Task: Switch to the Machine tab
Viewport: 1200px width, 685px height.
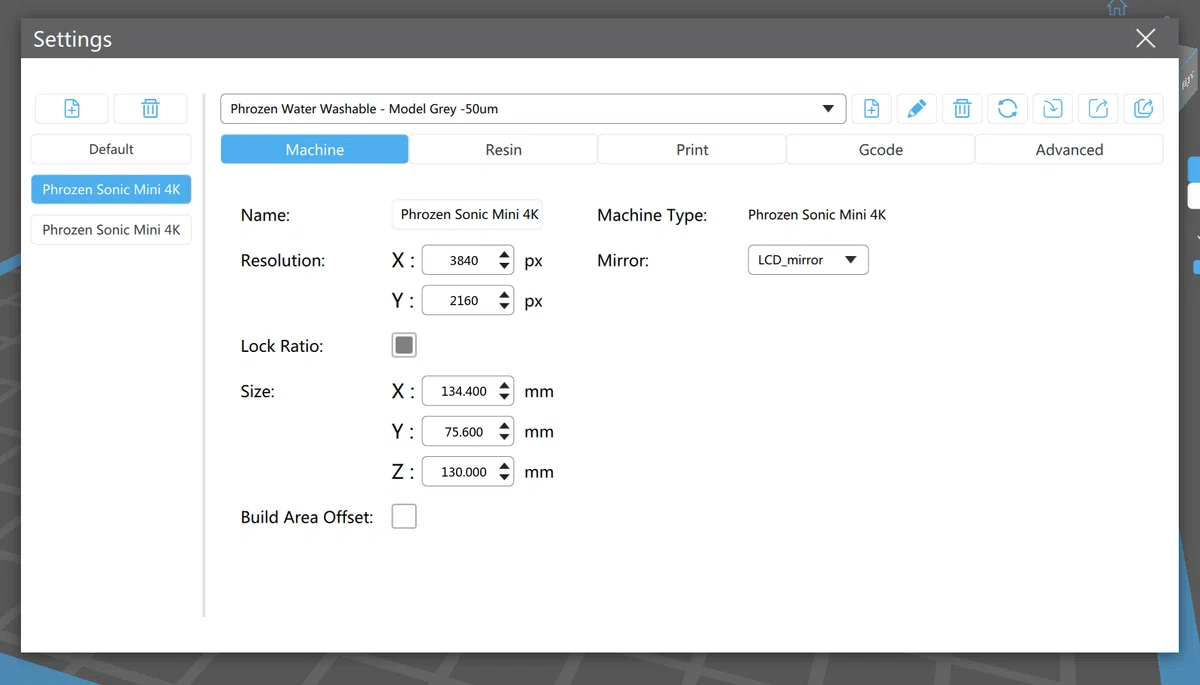Action: [x=315, y=150]
